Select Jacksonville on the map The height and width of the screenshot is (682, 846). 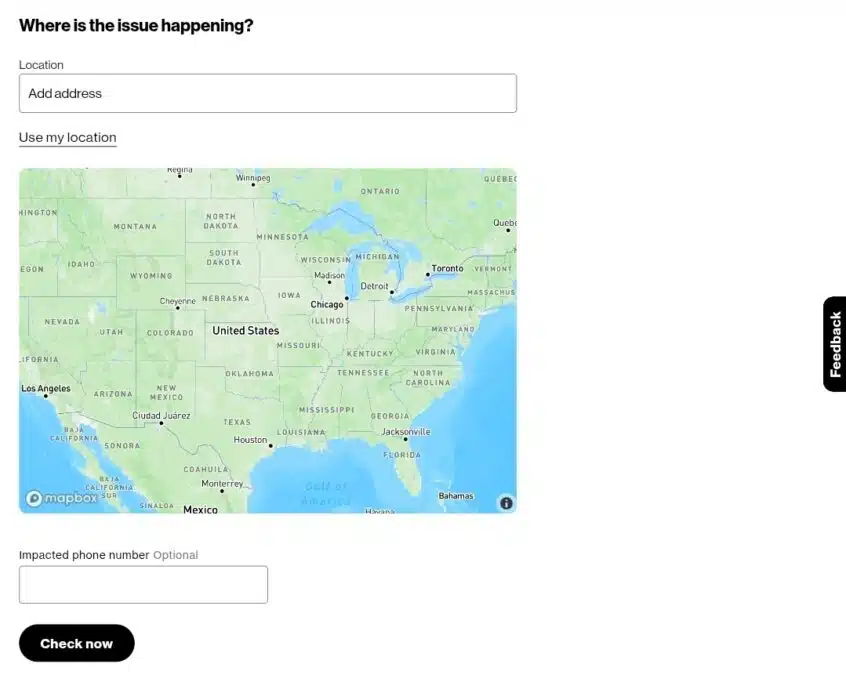click(405, 439)
